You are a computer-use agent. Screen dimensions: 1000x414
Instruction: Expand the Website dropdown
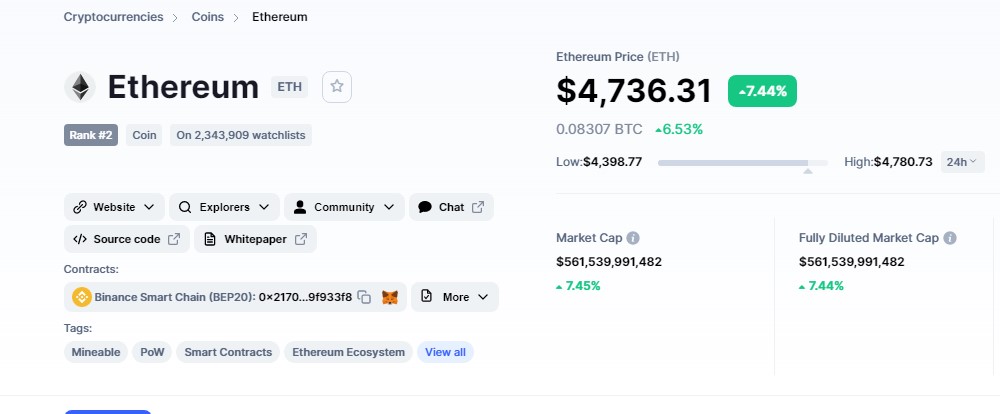[114, 207]
